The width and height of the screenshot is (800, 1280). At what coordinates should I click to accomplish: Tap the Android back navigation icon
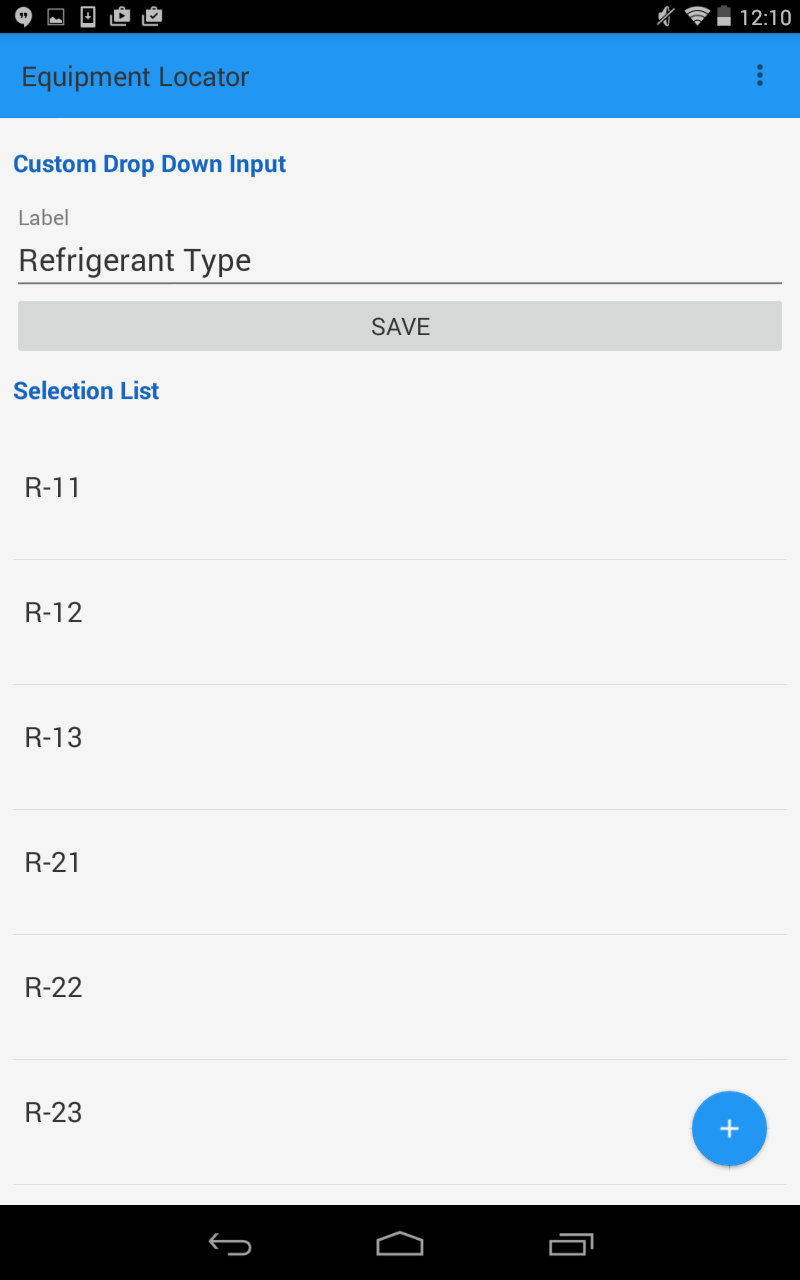click(x=230, y=1243)
